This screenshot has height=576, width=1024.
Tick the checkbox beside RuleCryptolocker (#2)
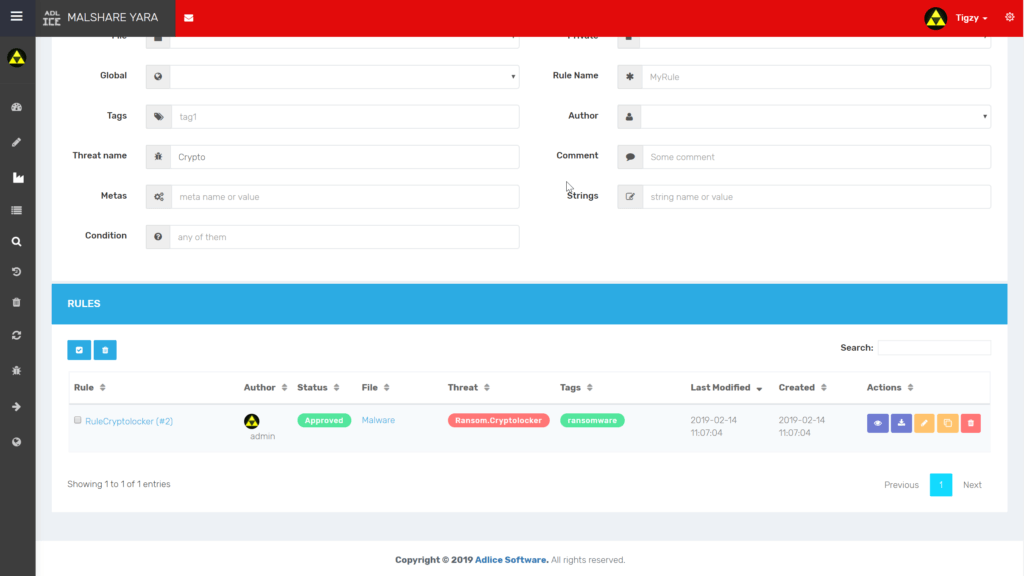pyautogui.click(x=78, y=420)
